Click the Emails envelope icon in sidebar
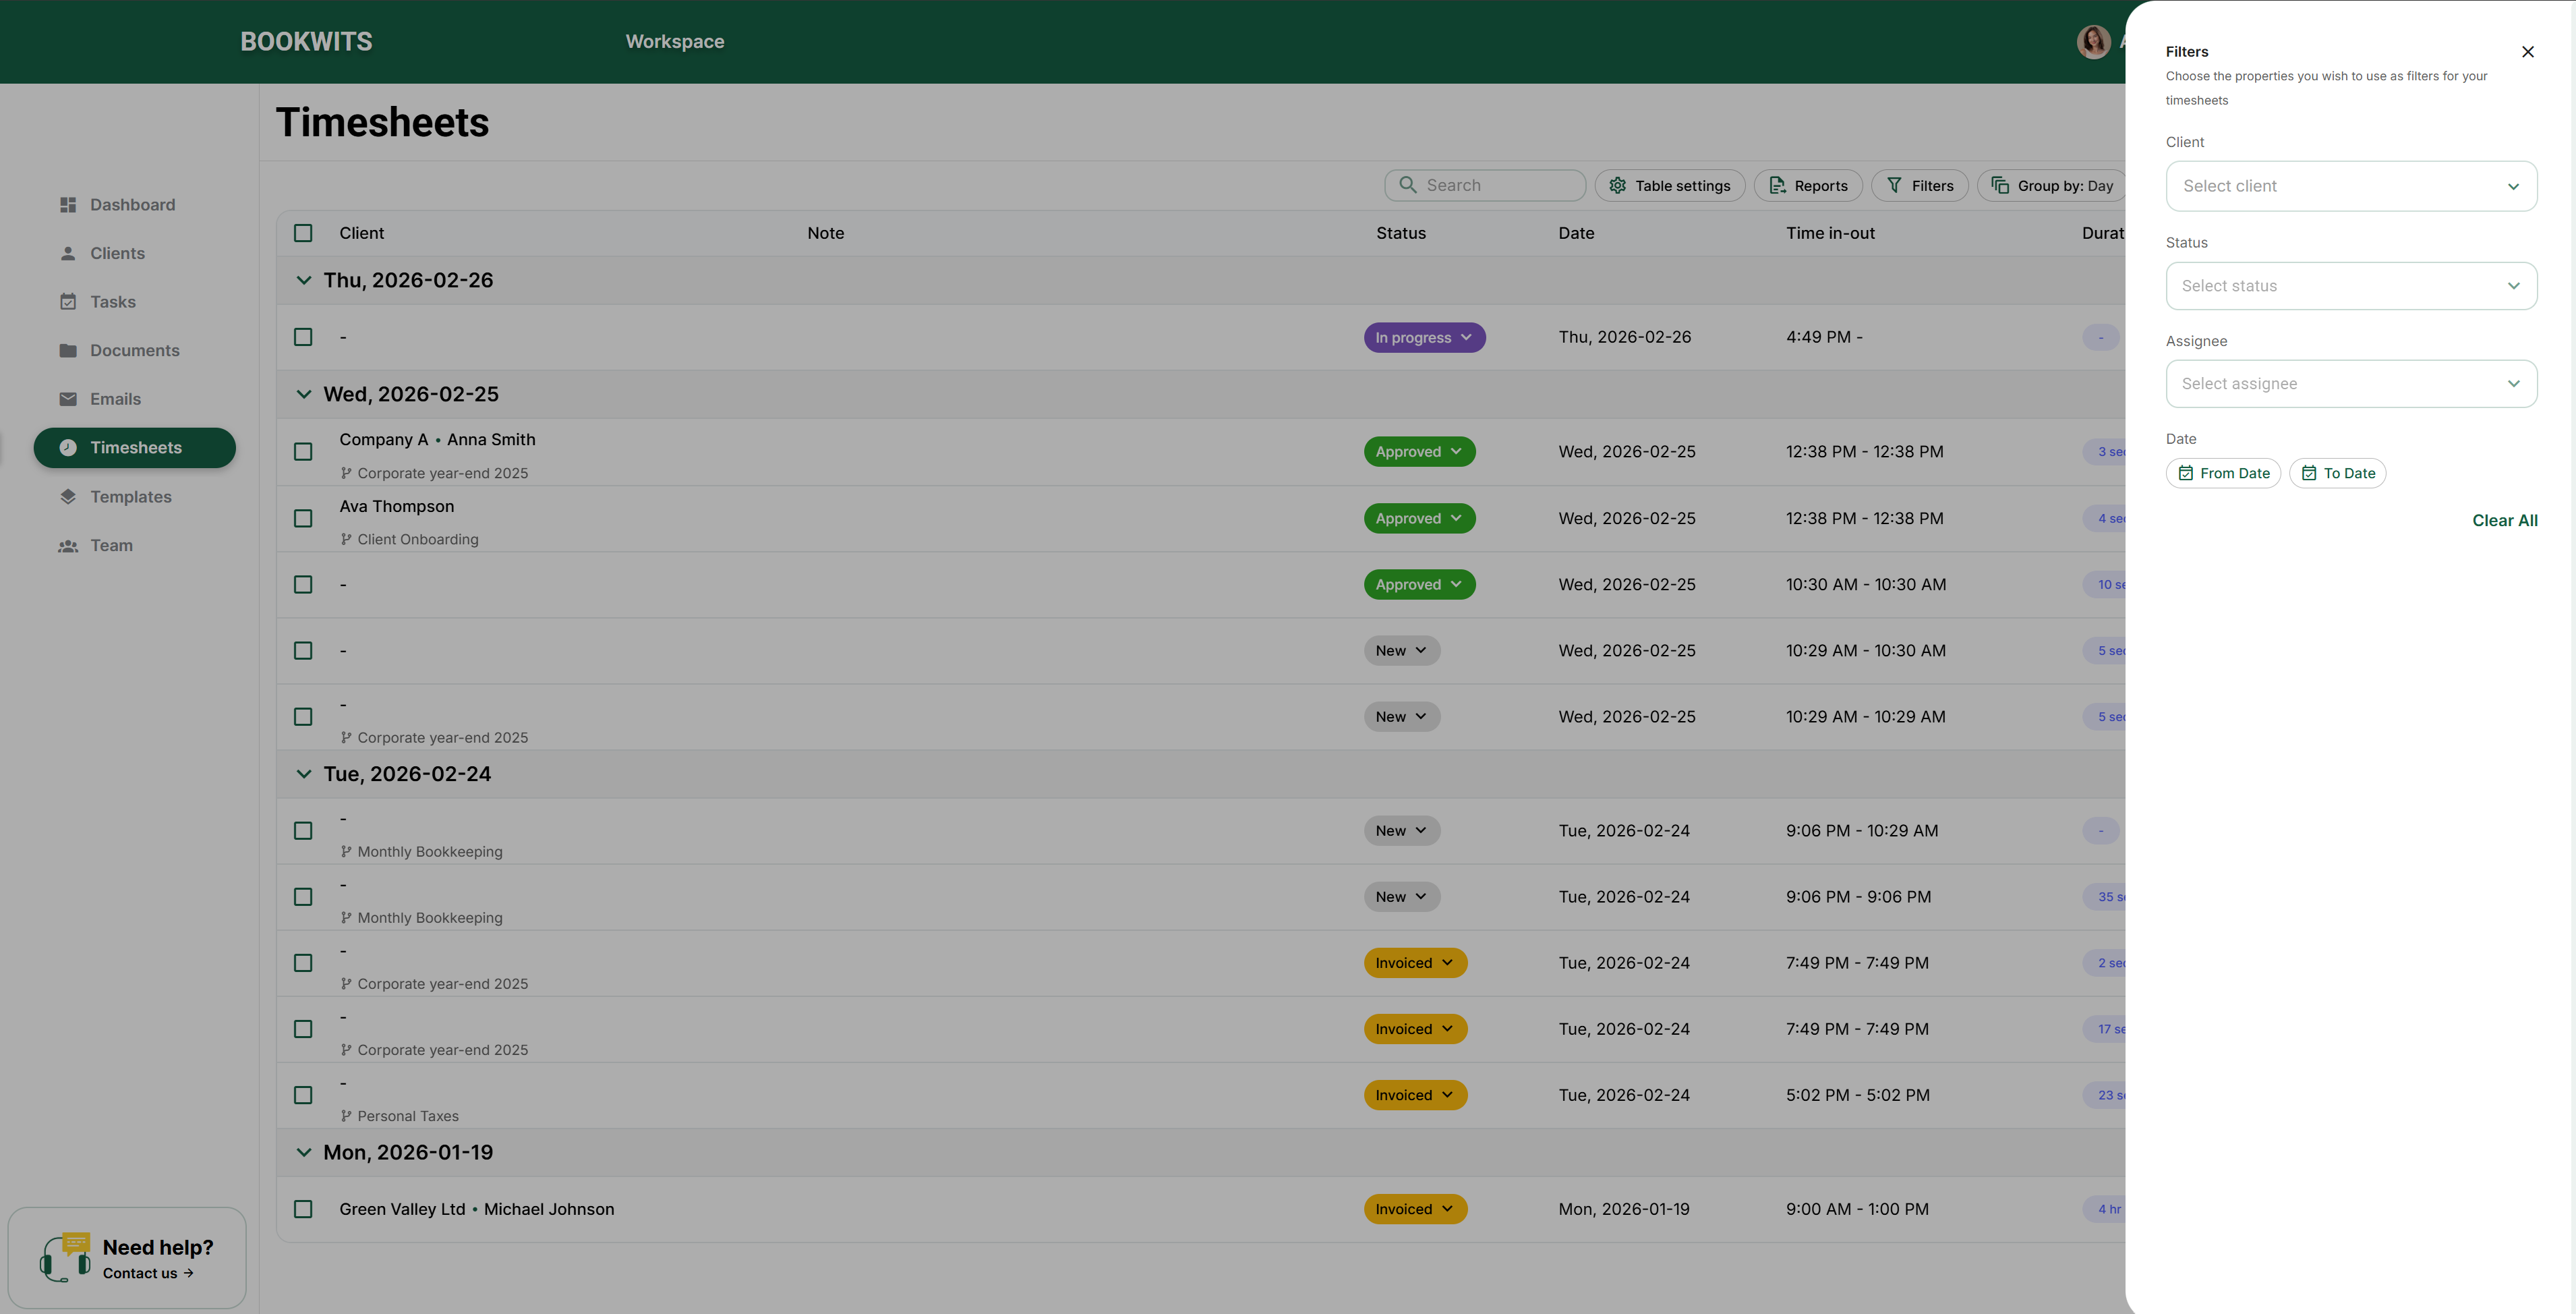This screenshot has width=2576, height=1314. click(68, 399)
